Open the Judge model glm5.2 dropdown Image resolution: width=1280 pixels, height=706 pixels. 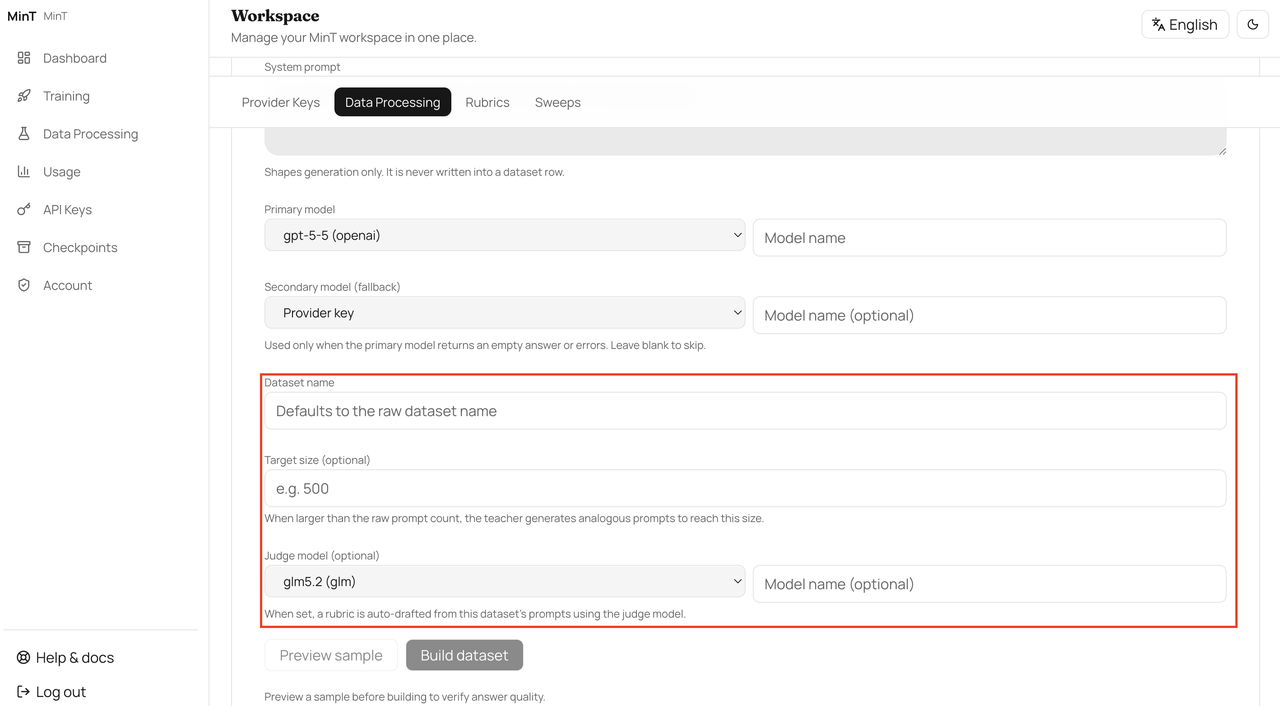[505, 582]
